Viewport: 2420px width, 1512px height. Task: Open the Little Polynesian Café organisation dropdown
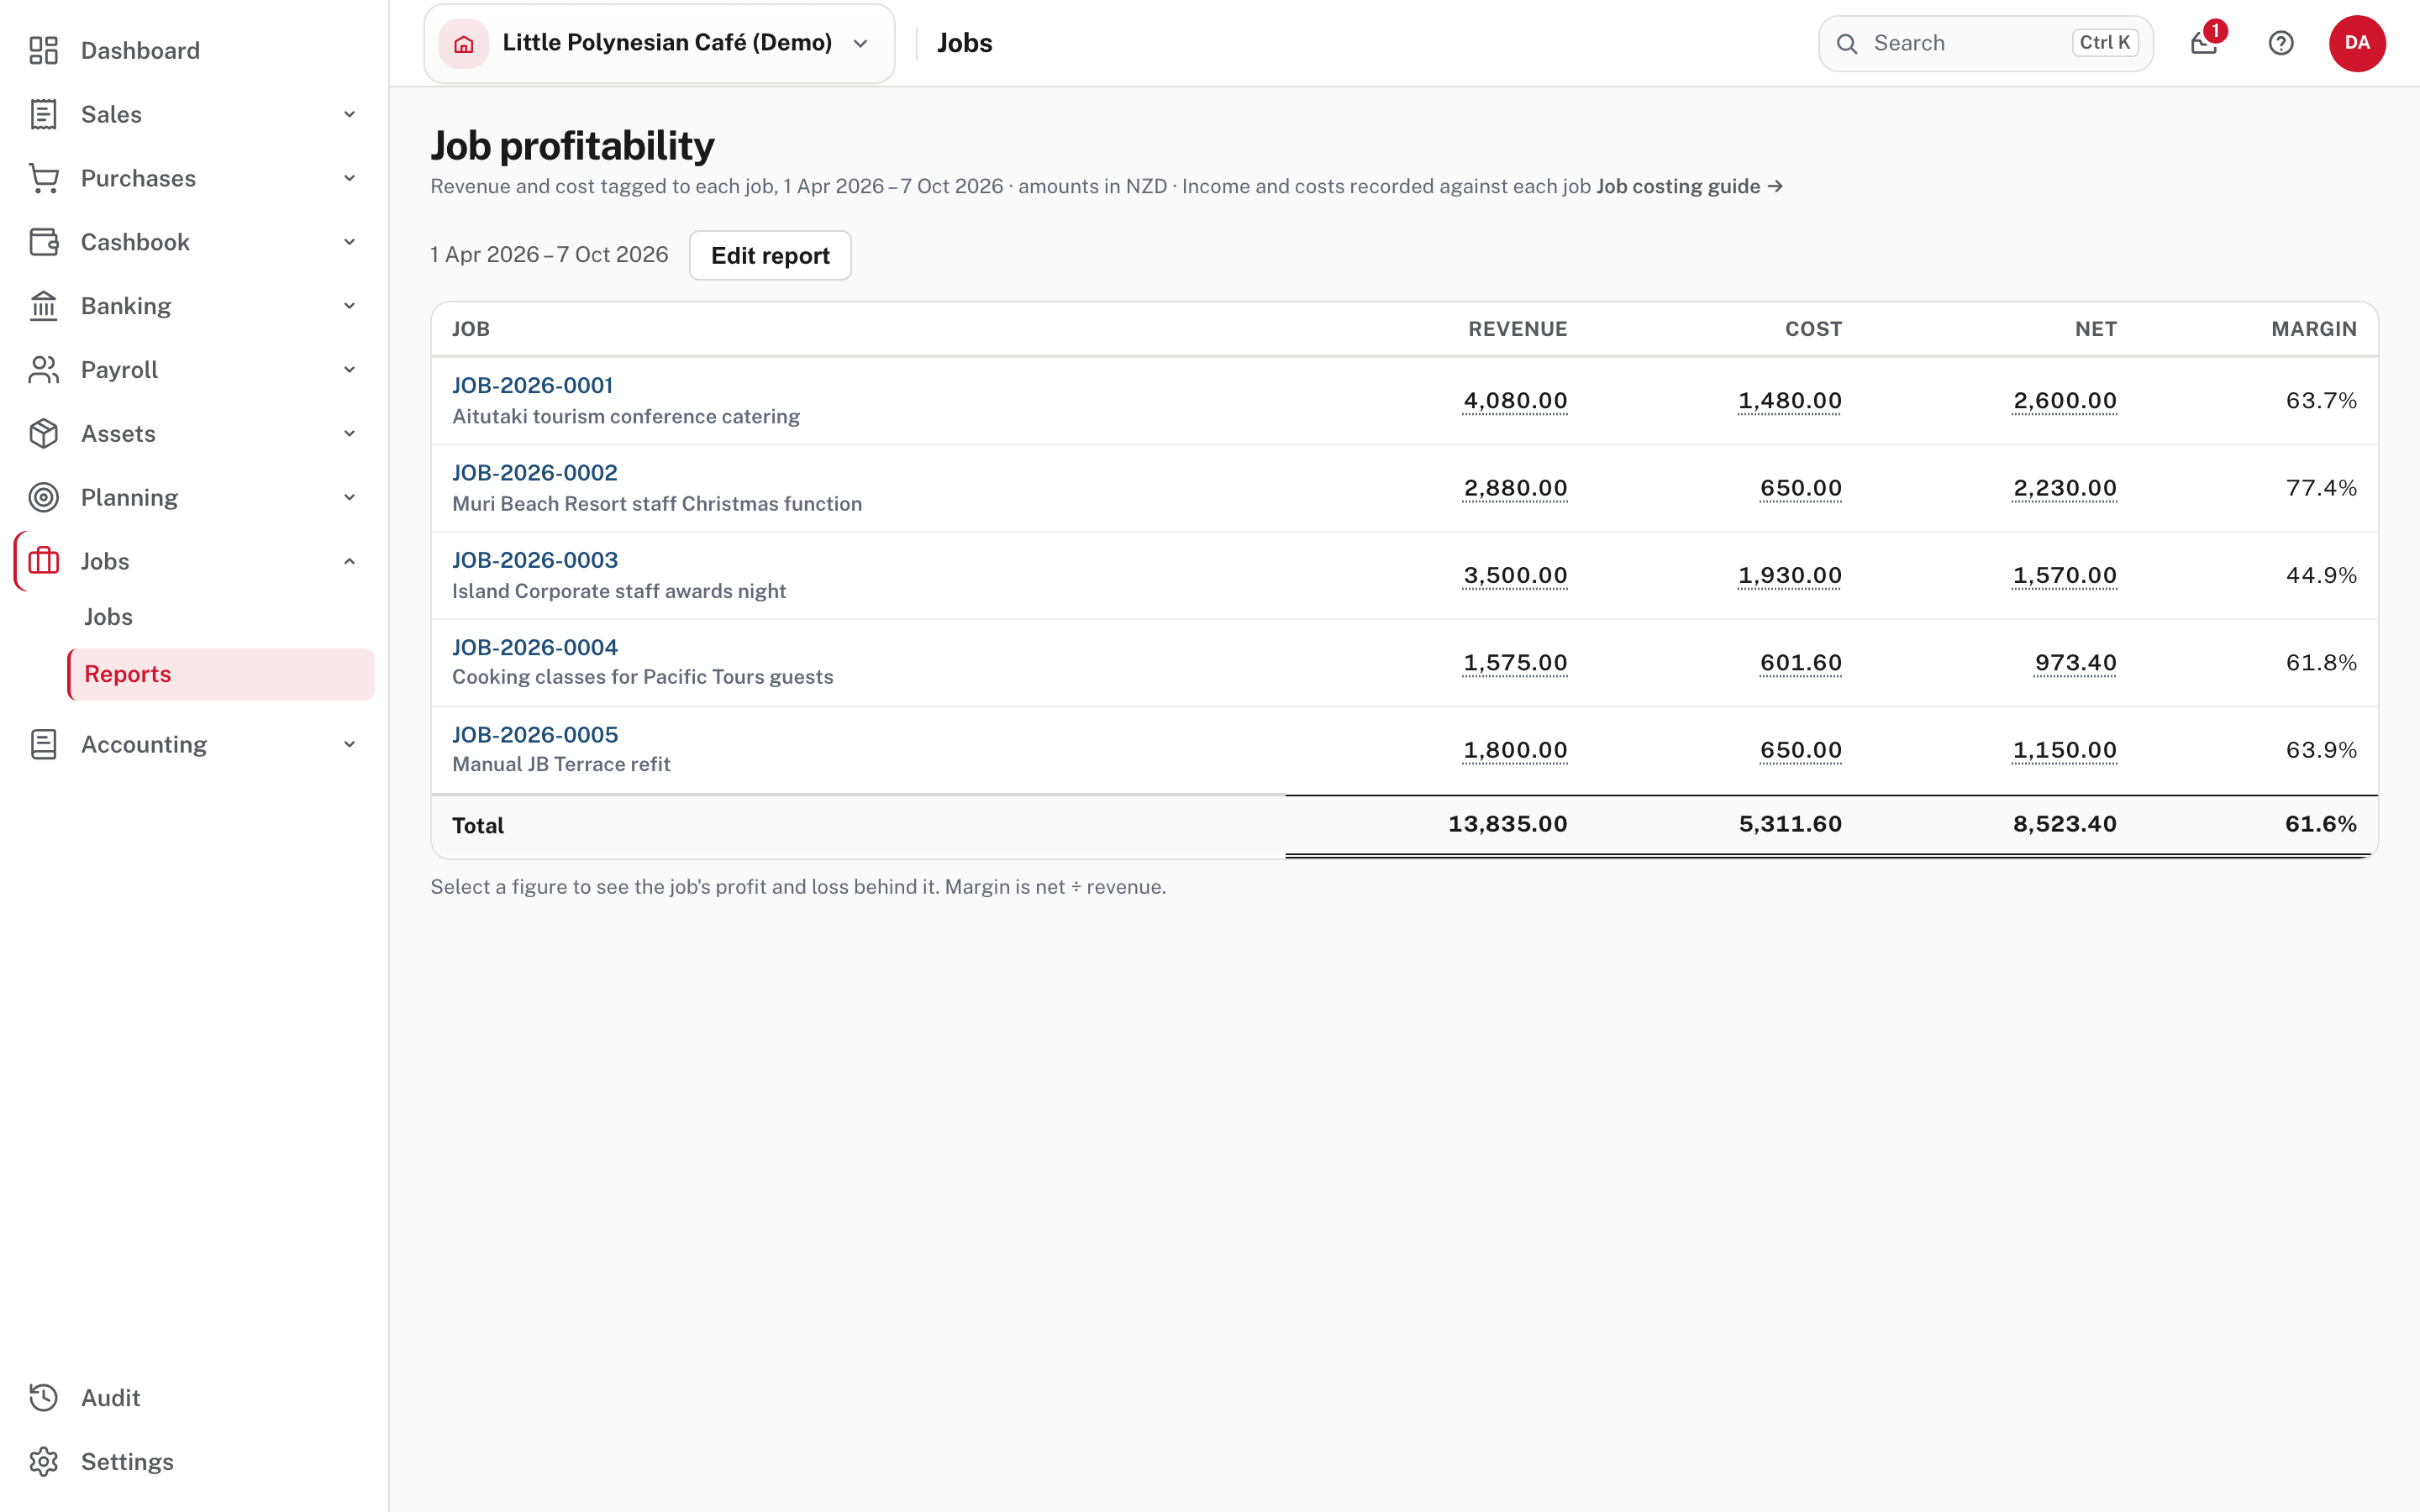pyautogui.click(x=659, y=43)
